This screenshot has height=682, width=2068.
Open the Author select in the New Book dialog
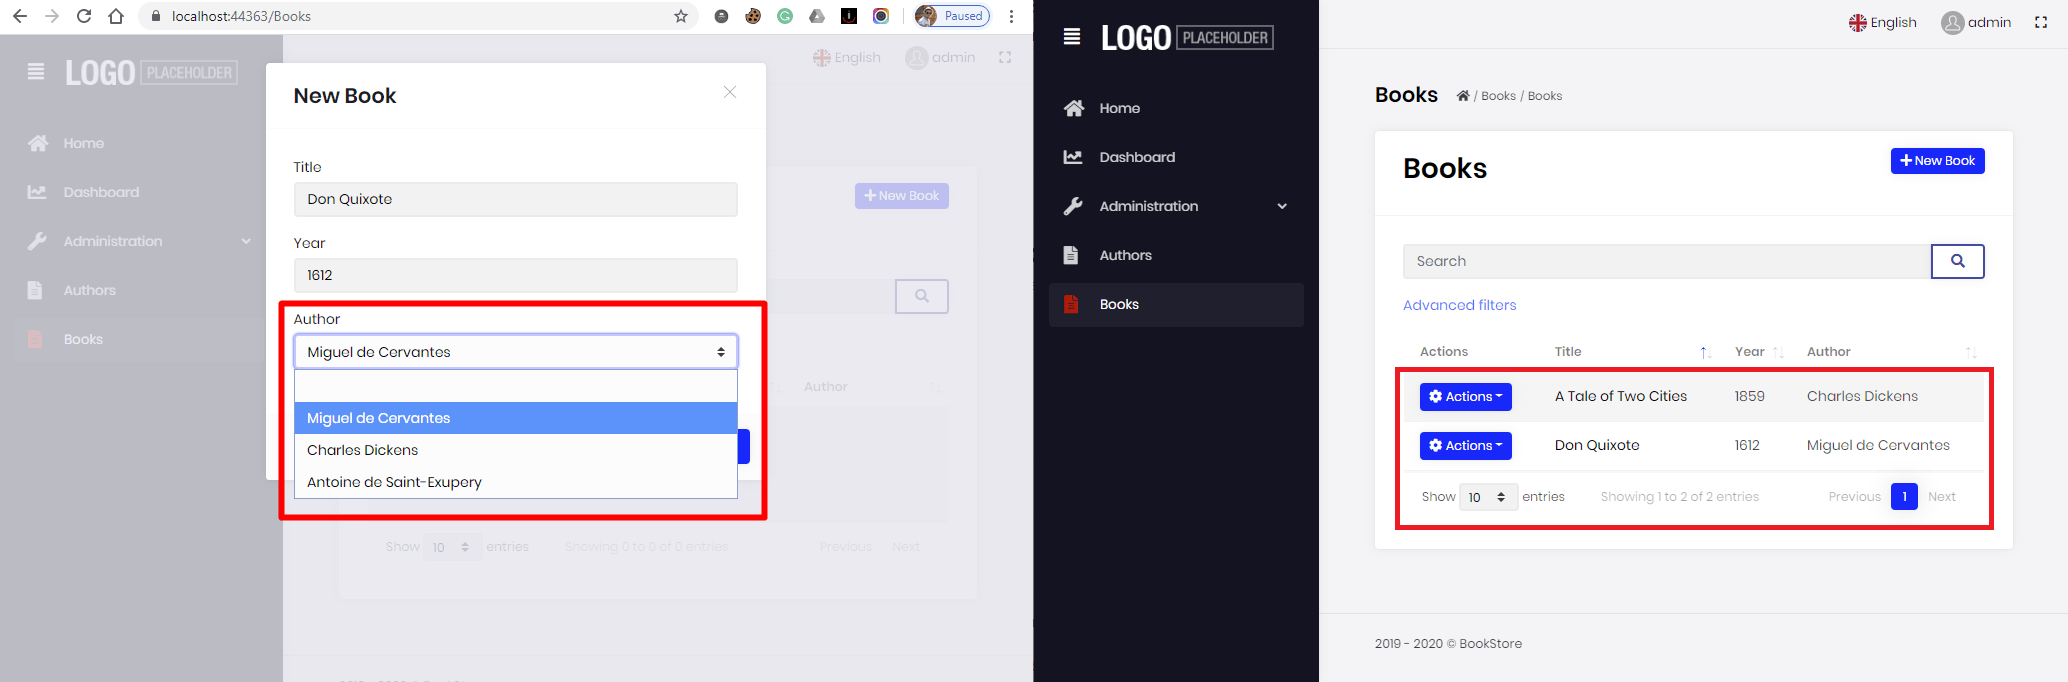[x=516, y=352]
